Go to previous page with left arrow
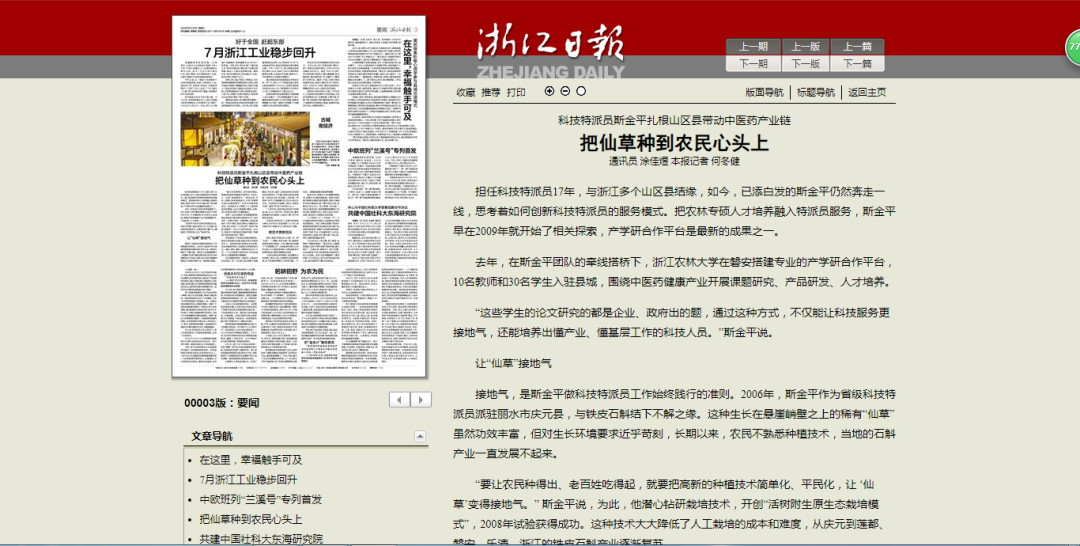1080x546 pixels. [400, 400]
